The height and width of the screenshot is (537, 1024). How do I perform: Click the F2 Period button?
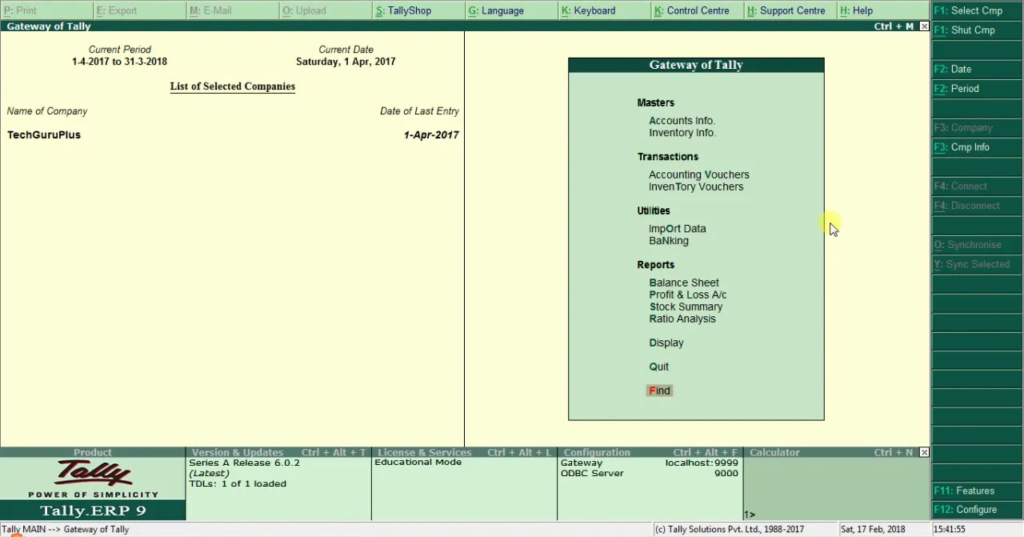[956, 89]
